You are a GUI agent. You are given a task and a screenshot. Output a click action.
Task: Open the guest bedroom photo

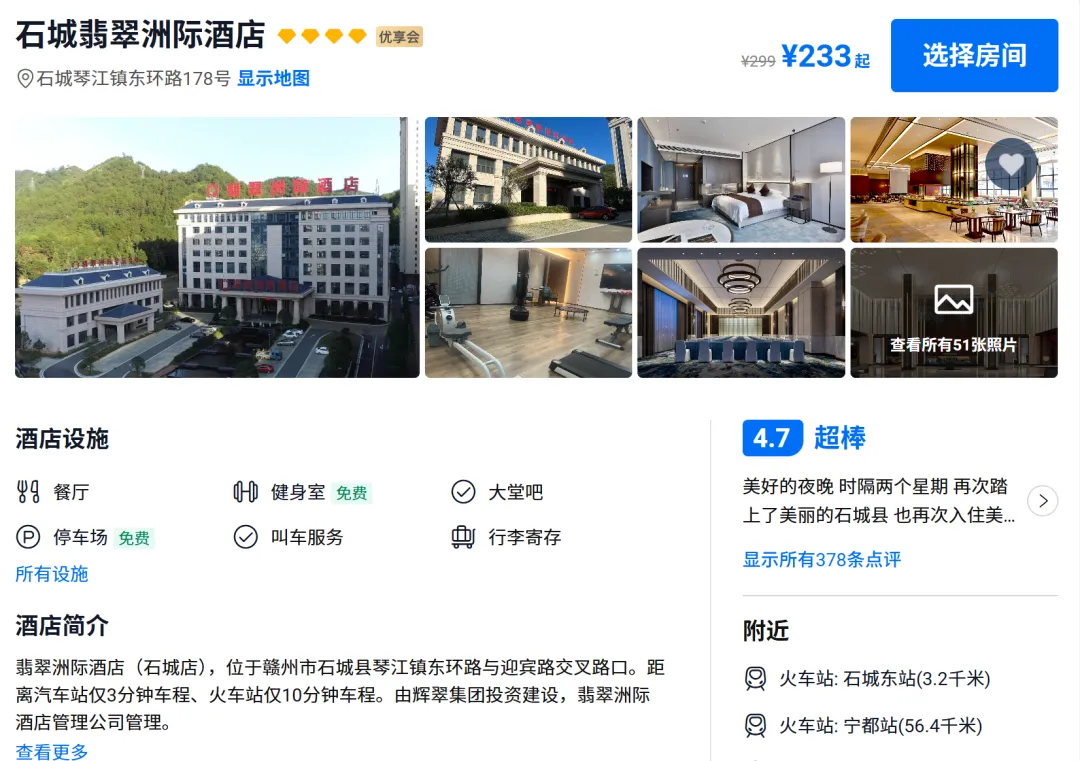point(741,180)
